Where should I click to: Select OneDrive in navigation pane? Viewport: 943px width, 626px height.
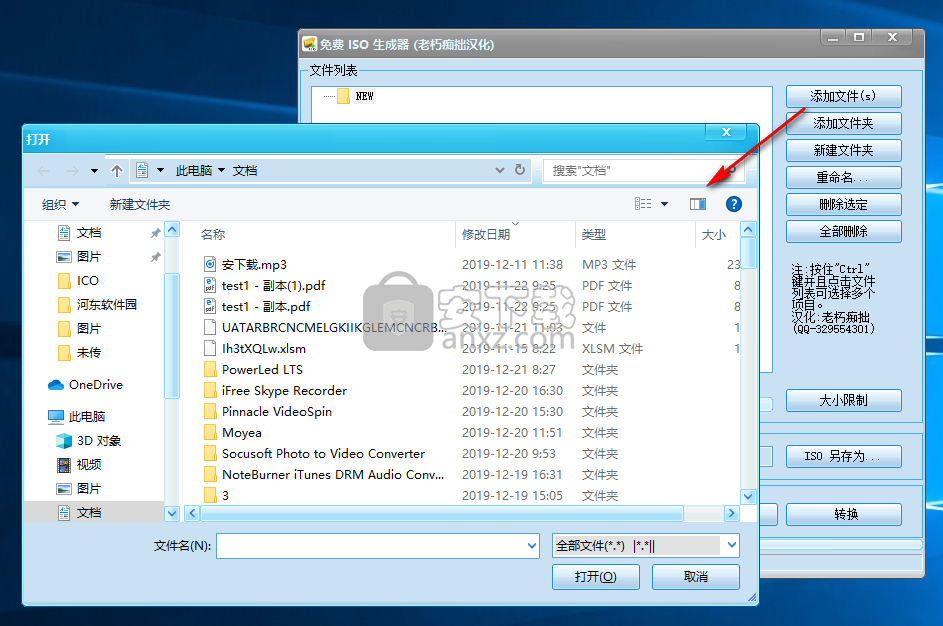pyautogui.click(x=96, y=385)
